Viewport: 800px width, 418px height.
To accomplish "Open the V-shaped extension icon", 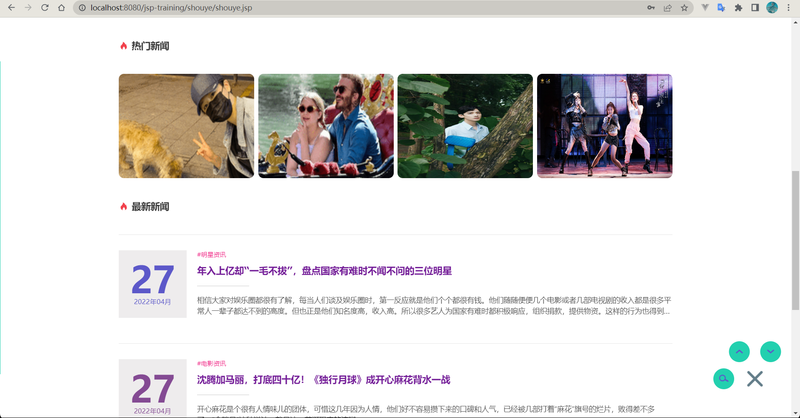I will point(705,8).
